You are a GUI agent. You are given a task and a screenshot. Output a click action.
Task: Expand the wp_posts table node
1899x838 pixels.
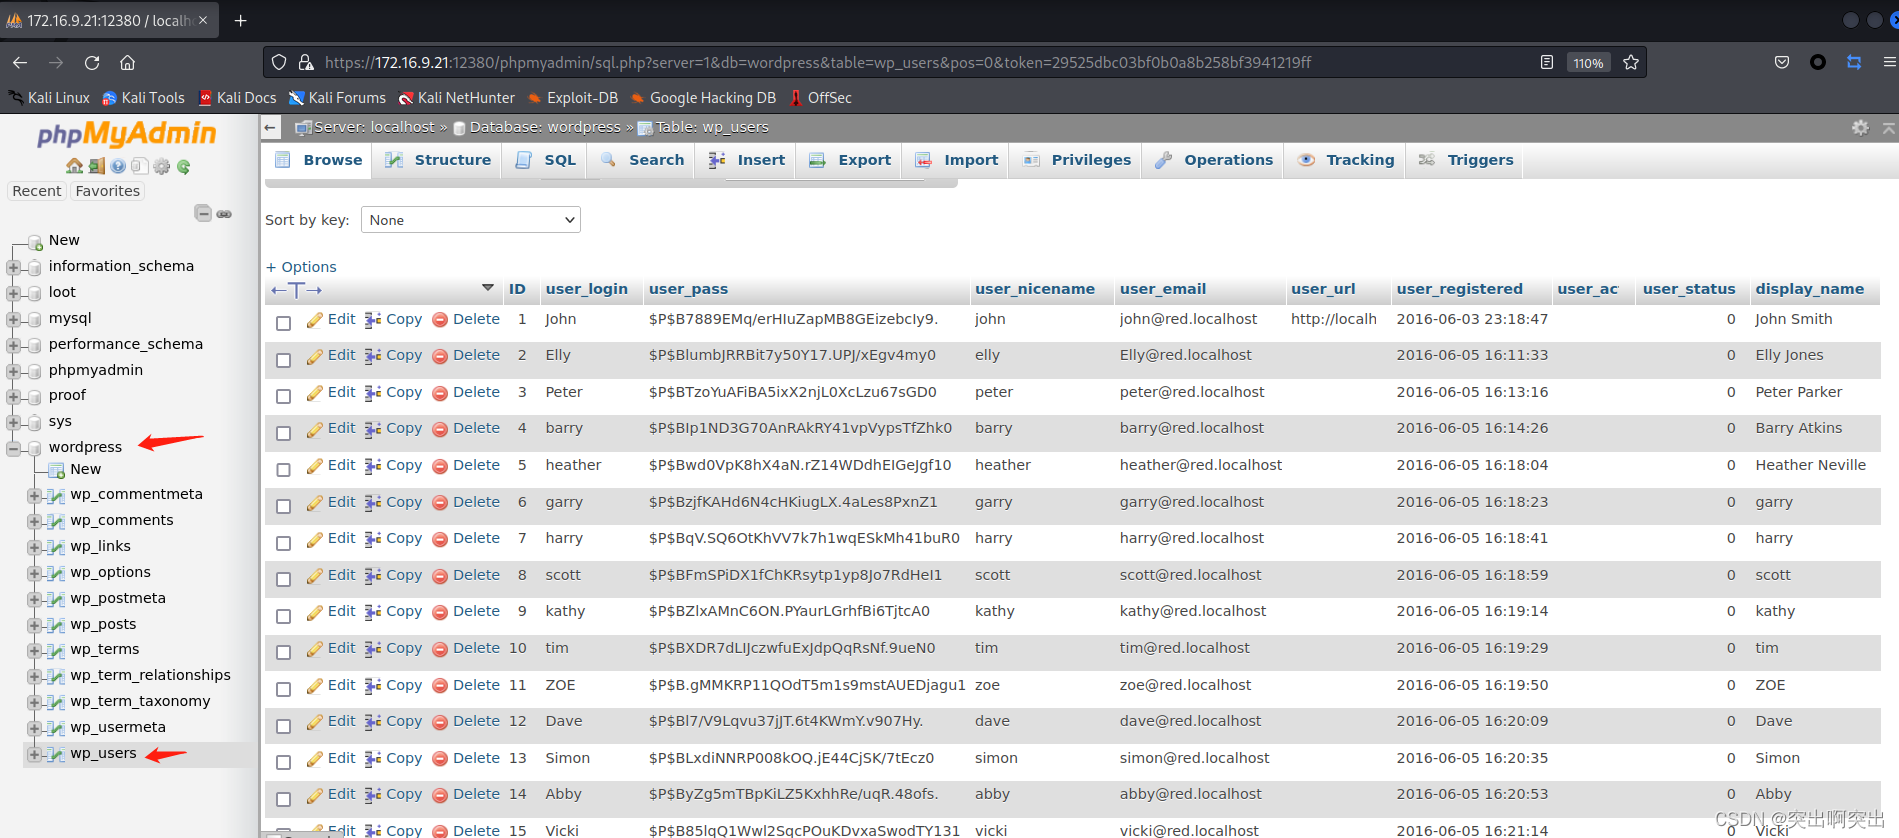35,625
